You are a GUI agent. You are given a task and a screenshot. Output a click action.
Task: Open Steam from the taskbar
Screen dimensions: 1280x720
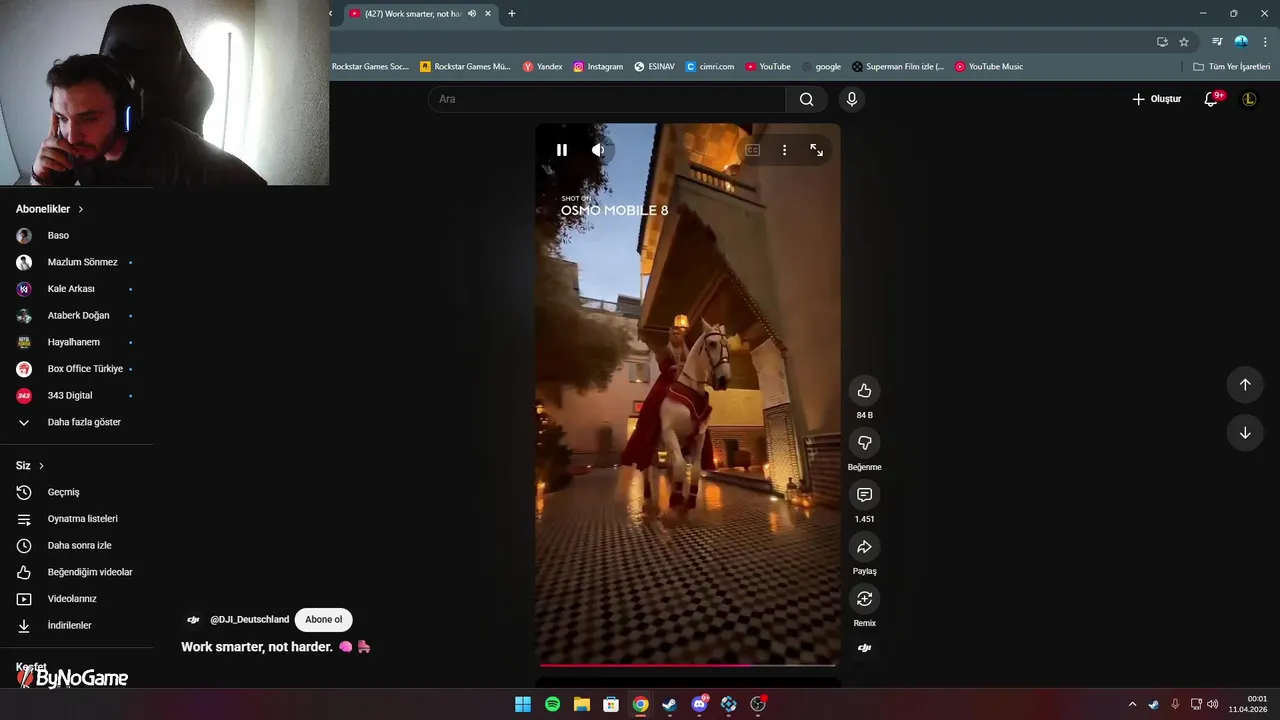669,704
